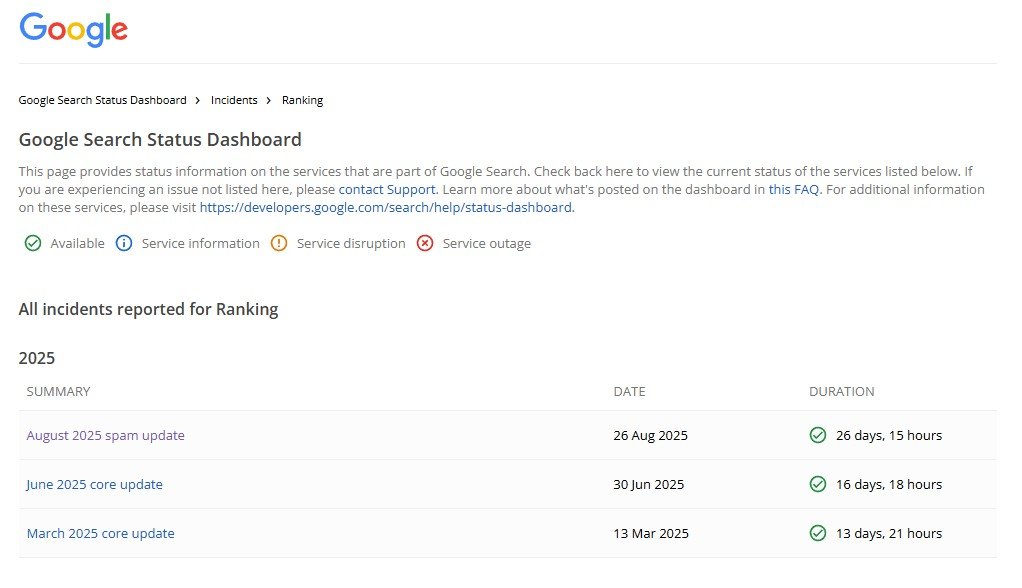Click the red Service outage icon
The width and height of the screenshot is (1022, 588).
click(x=425, y=243)
